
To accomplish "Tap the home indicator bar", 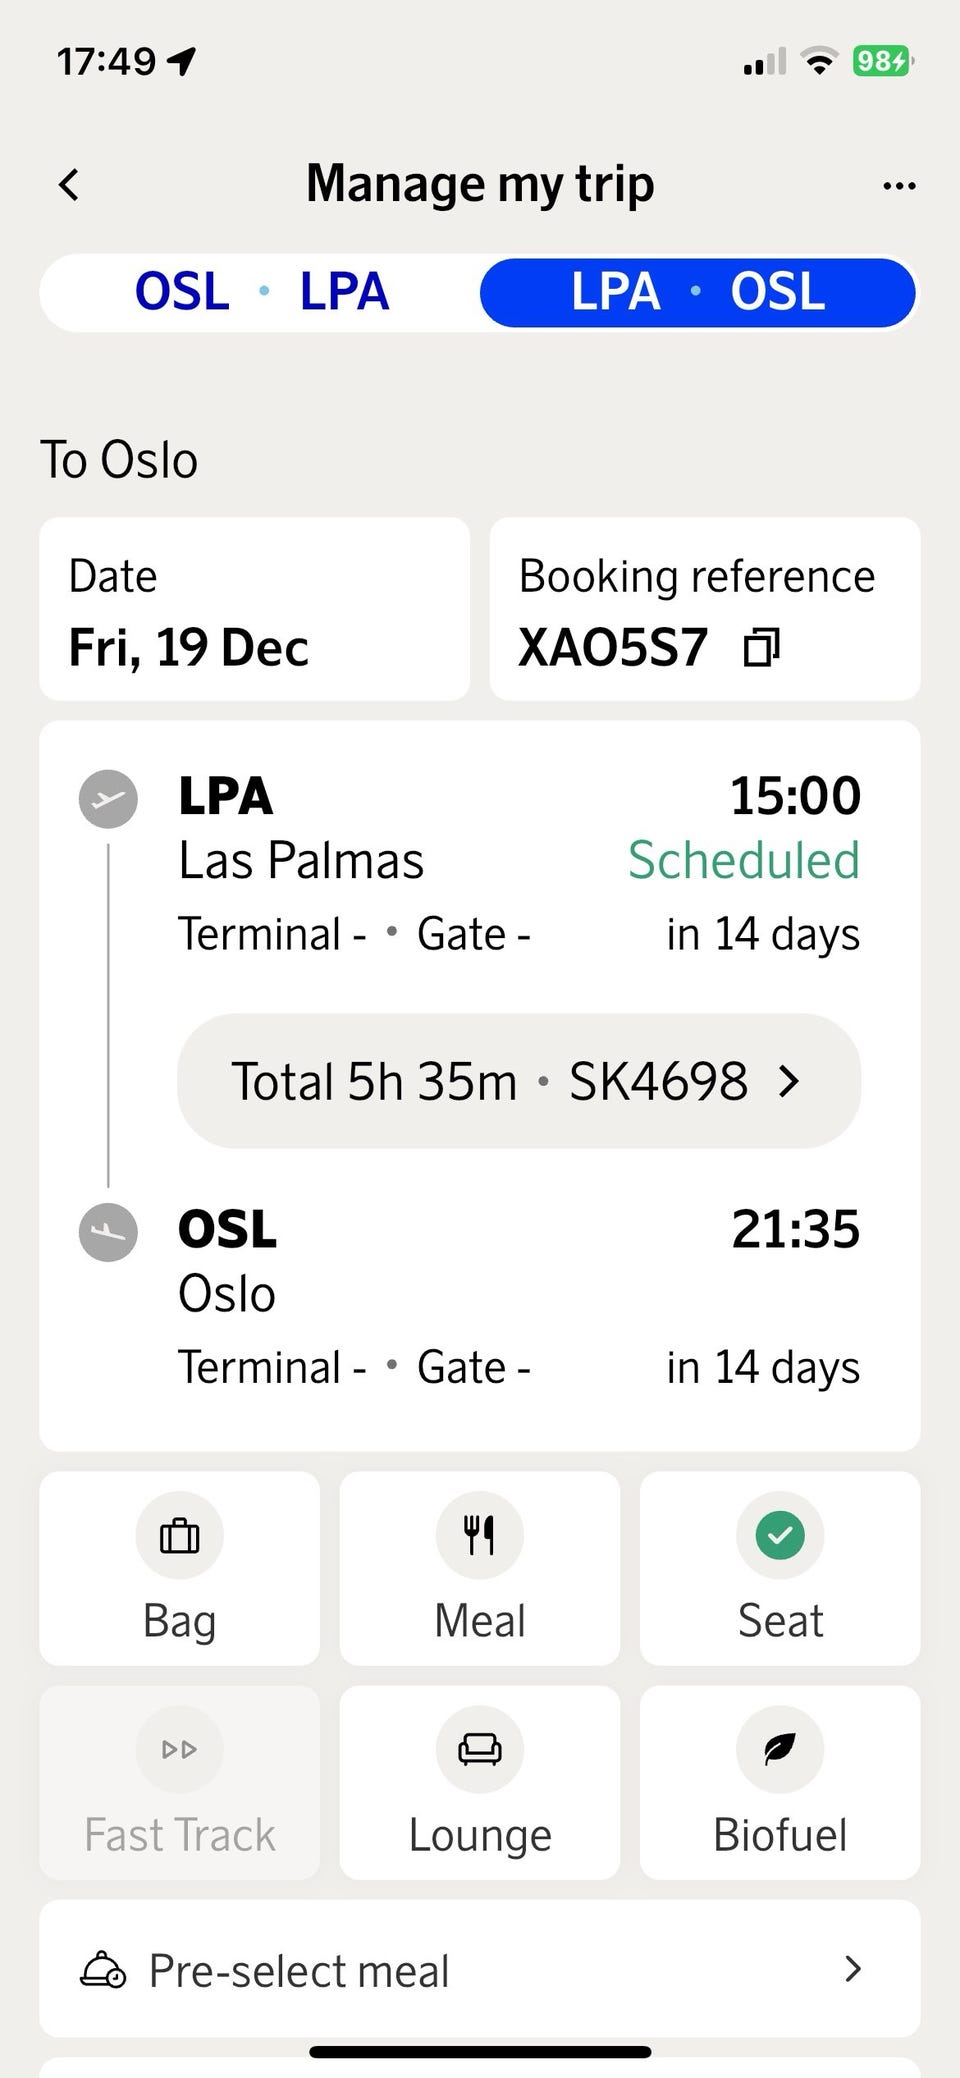I will click(480, 2052).
